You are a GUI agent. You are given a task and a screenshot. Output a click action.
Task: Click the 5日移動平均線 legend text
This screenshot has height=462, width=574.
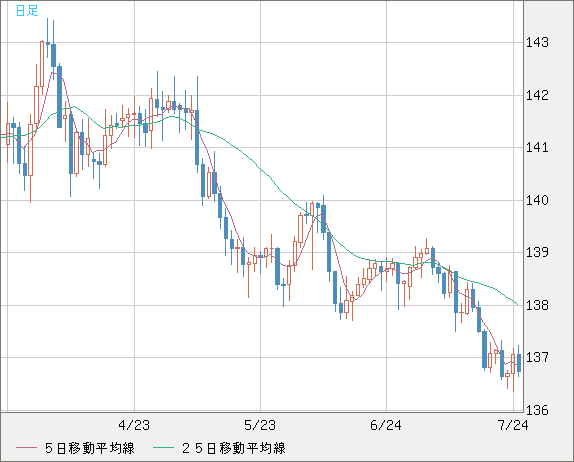(x=90, y=448)
